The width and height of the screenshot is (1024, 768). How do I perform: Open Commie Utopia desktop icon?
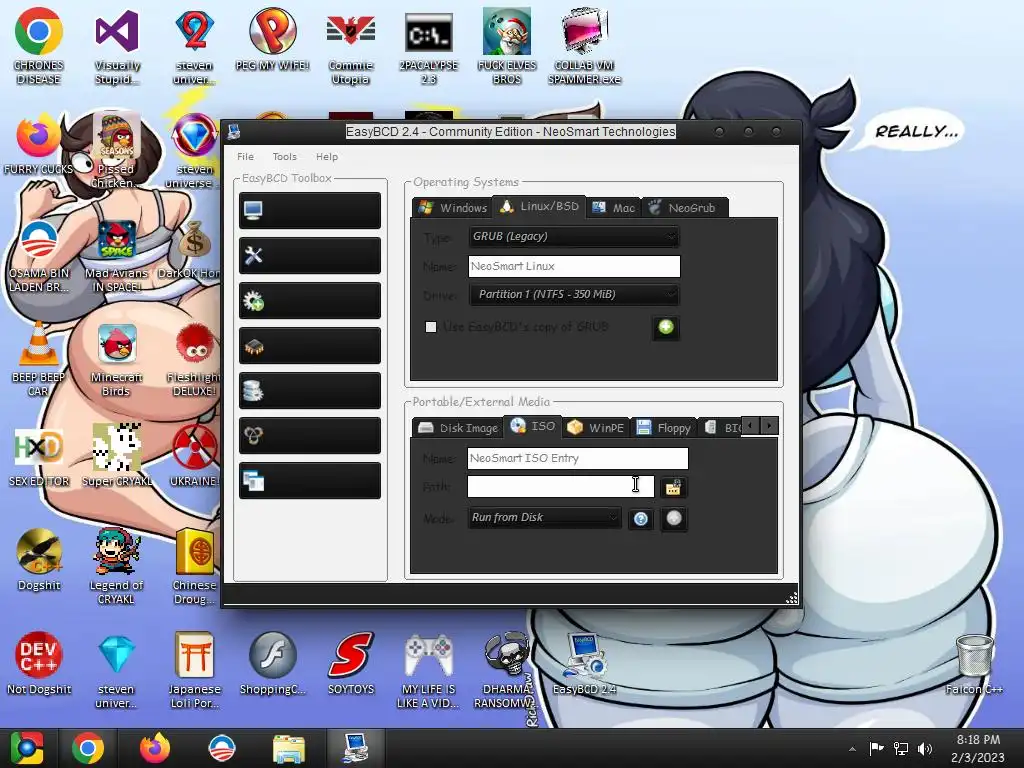click(351, 46)
